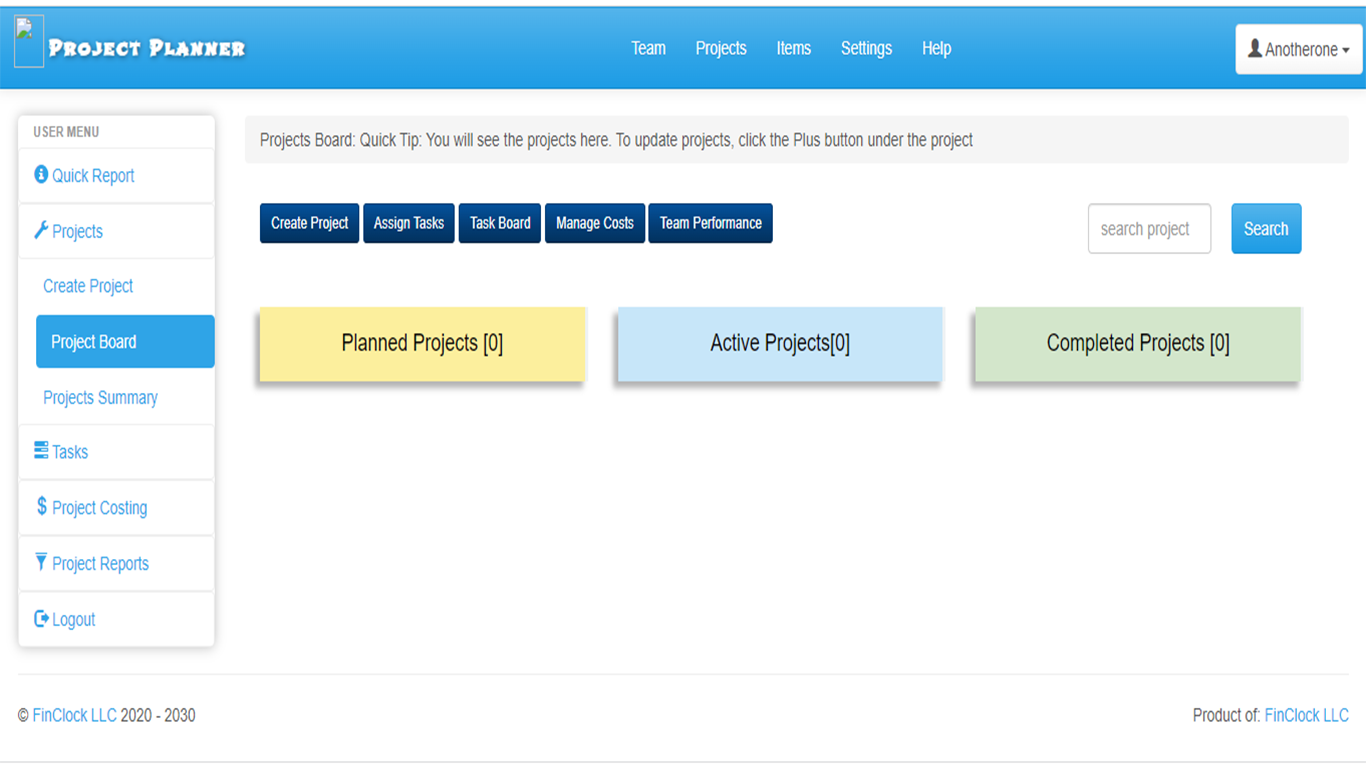The height and width of the screenshot is (768, 1366).
Task: Click the Team Performance button
Action: (x=710, y=223)
